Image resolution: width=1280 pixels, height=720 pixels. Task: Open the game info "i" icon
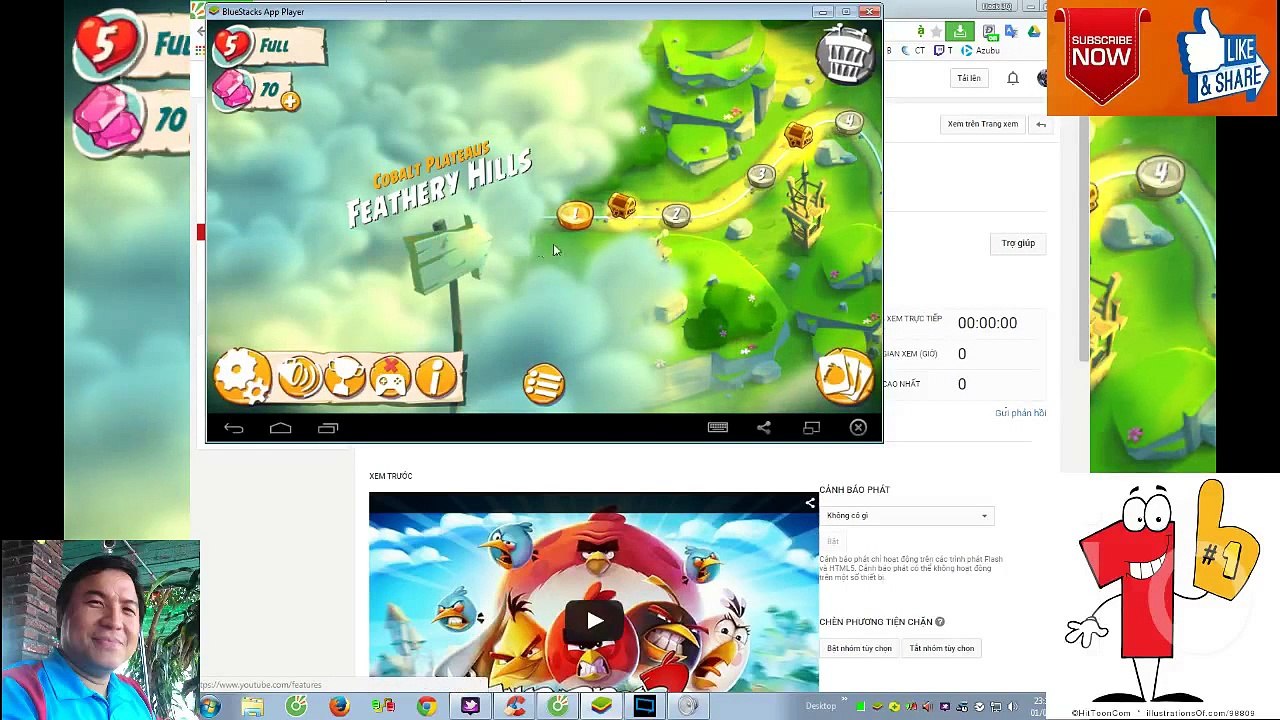[436, 377]
